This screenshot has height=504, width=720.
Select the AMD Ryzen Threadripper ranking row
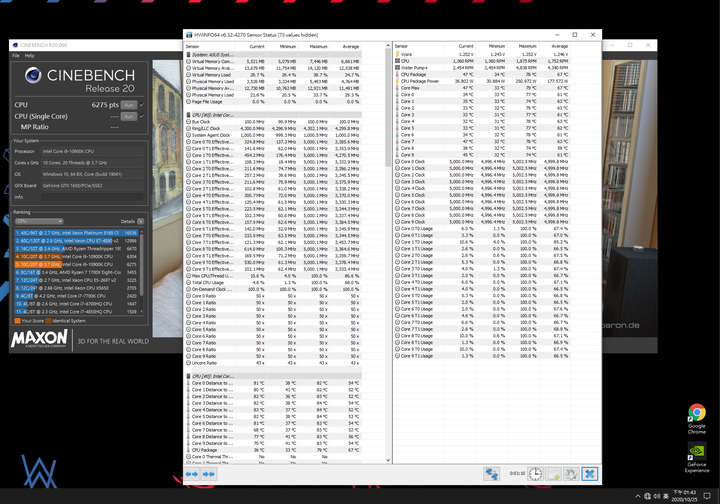coord(76,248)
